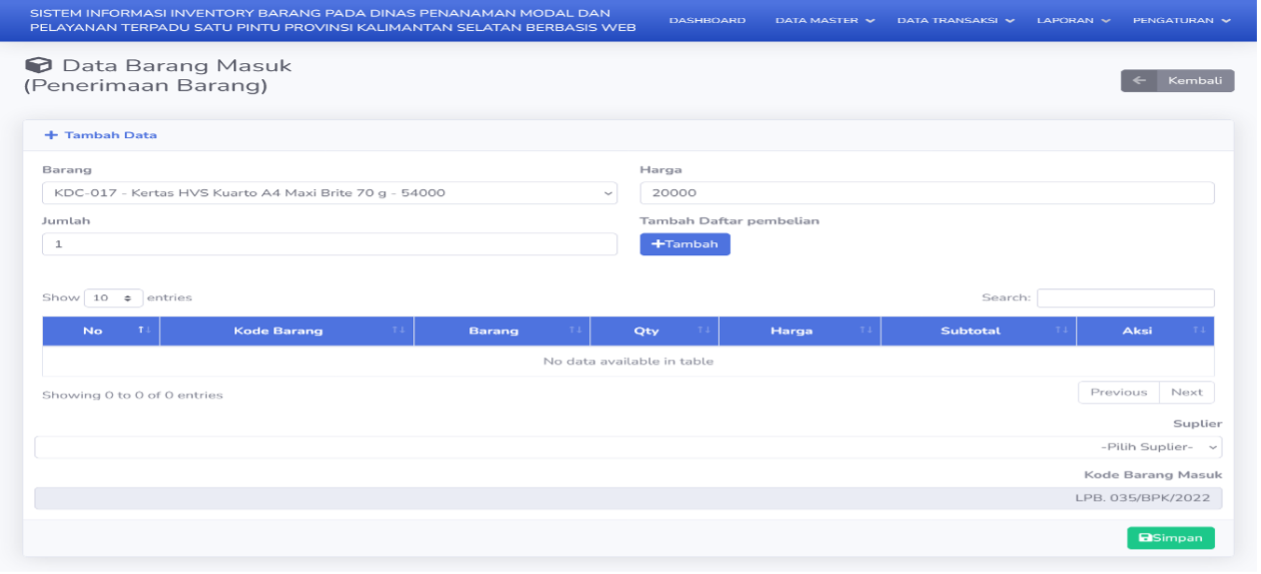This screenshot has width=1261, height=574.
Task: Open the Laporan menu
Action: click(x=1073, y=21)
